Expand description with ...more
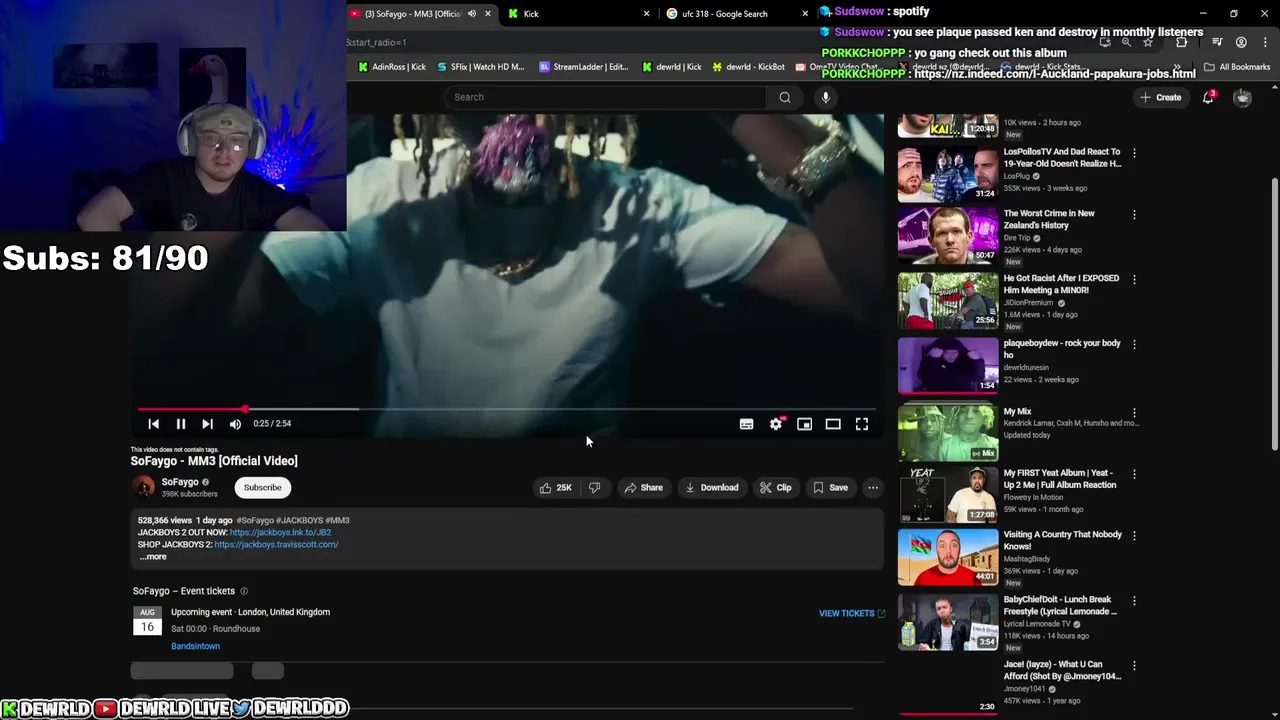Viewport: 1280px width, 720px height. tap(153, 557)
